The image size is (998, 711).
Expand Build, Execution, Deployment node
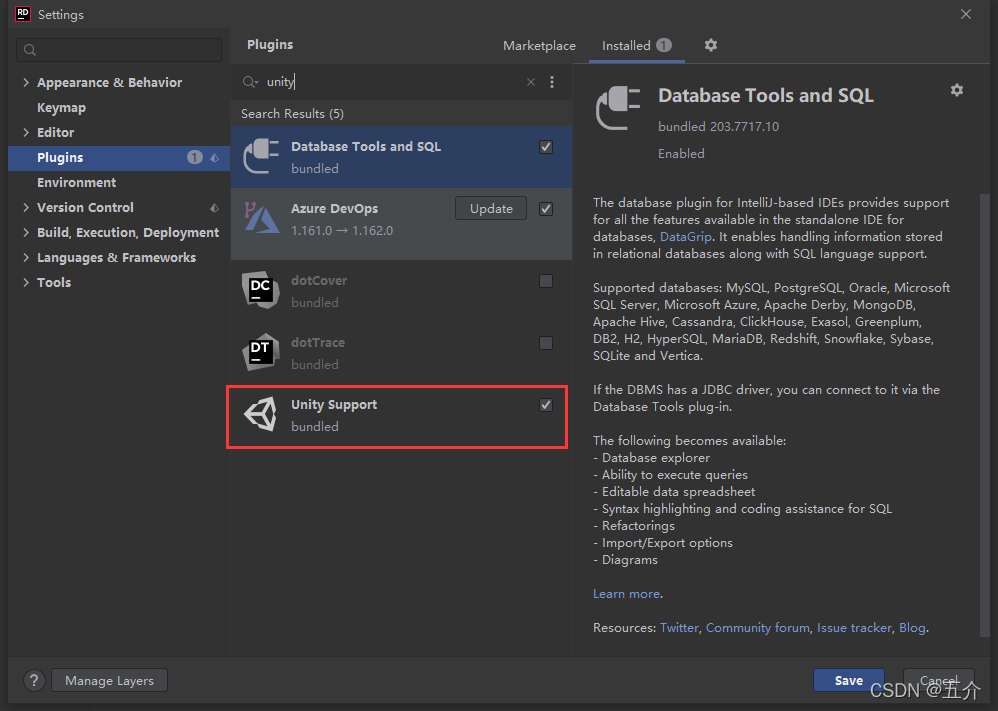(26, 232)
